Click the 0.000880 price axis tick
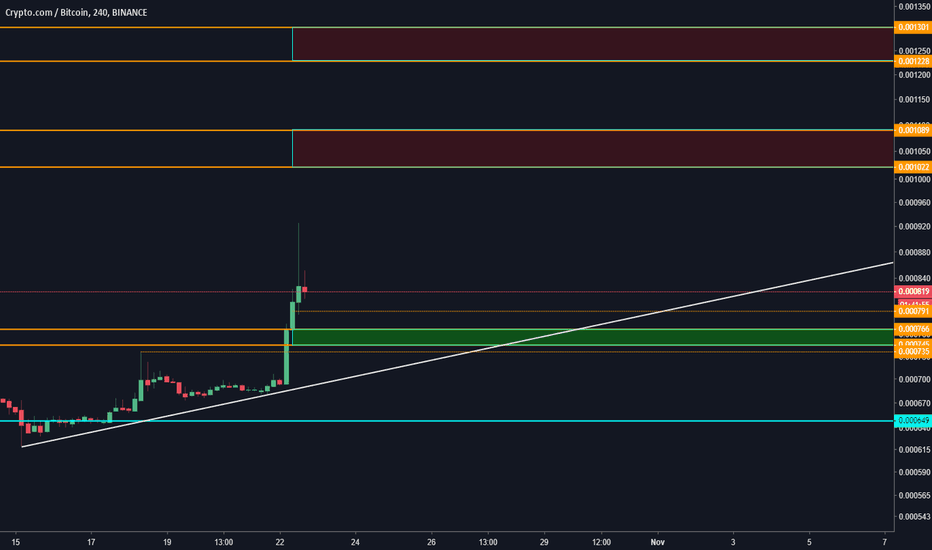Viewport: 932px width, 550px height. click(914, 253)
